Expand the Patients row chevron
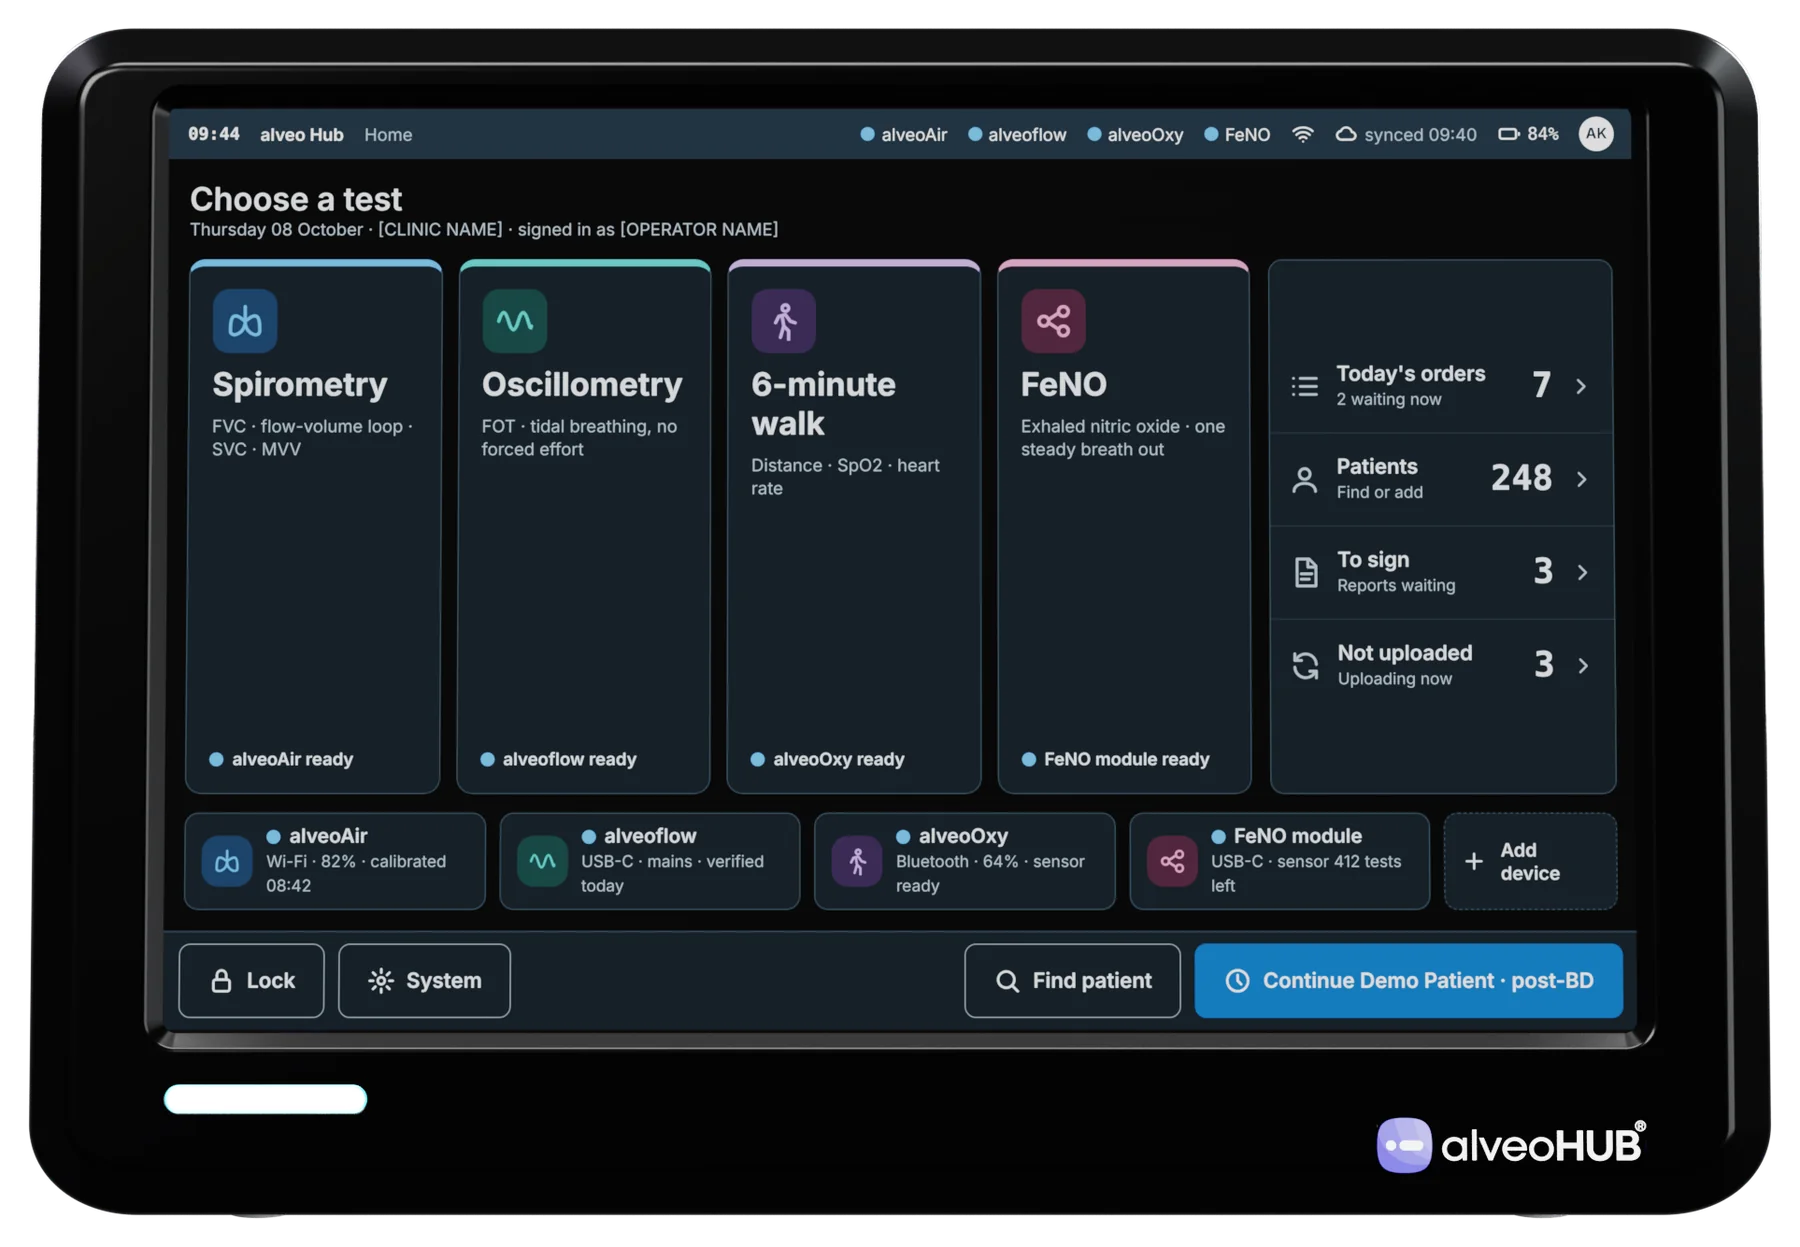 [1582, 480]
